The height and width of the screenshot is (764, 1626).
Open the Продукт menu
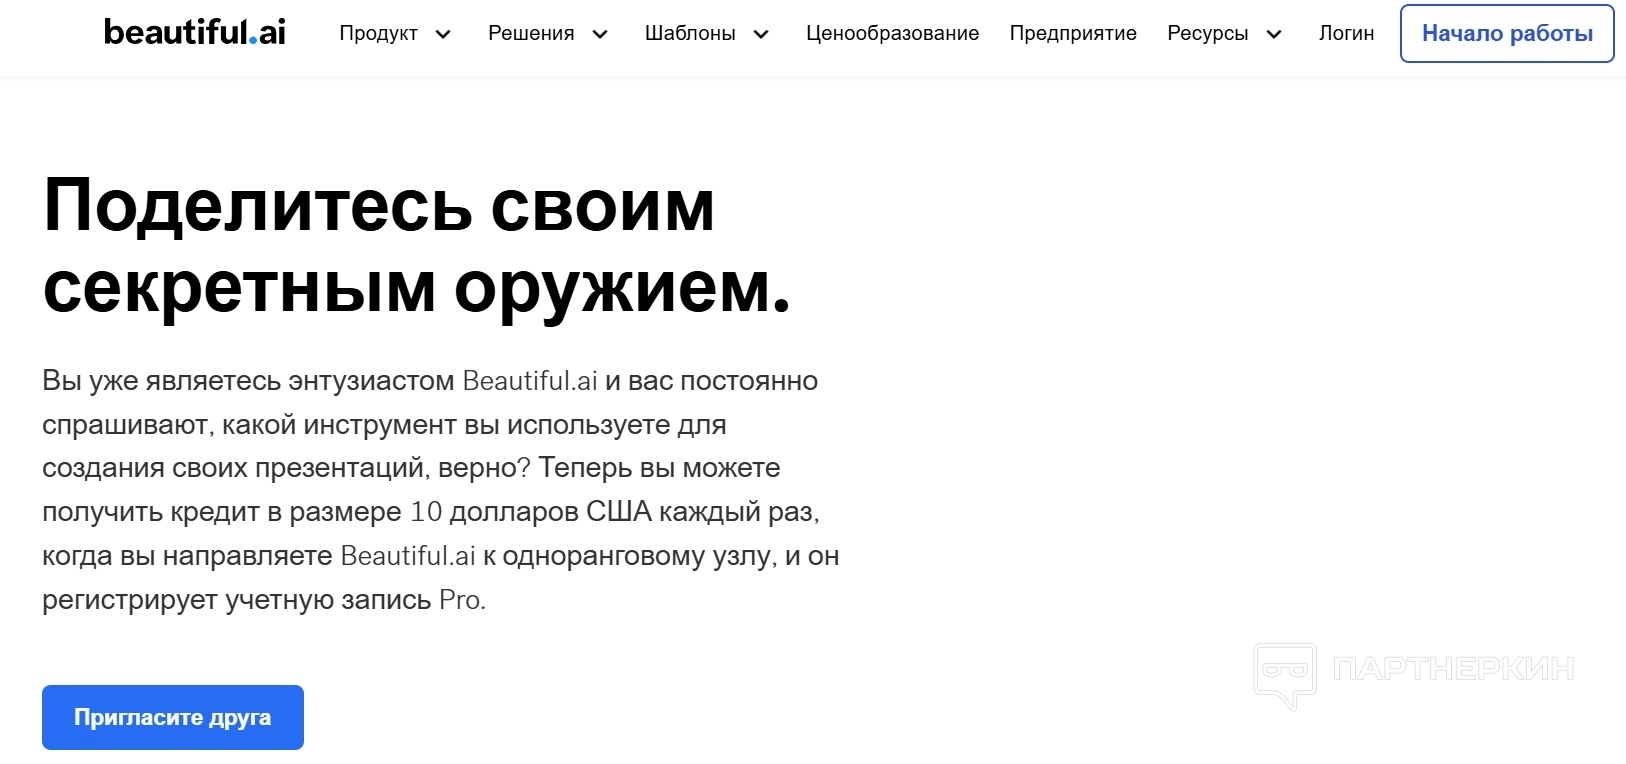click(379, 33)
